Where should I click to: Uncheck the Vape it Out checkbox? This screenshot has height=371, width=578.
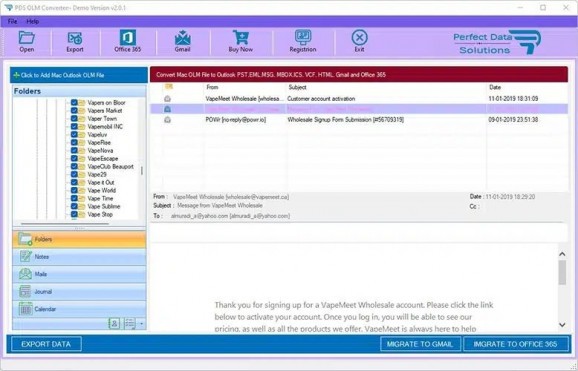74,183
